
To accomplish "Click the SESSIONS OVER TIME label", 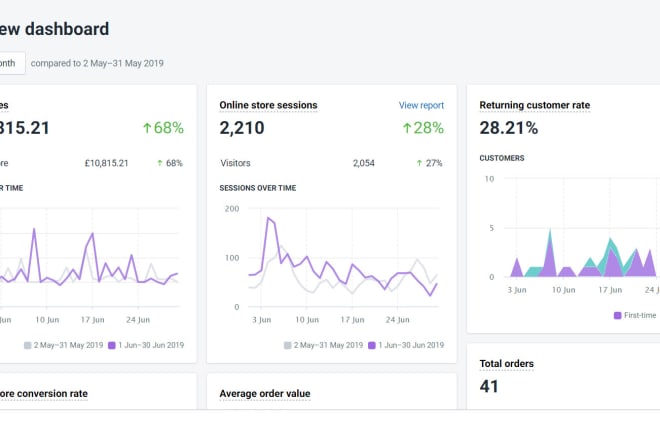I will pyautogui.click(x=258, y=188).
